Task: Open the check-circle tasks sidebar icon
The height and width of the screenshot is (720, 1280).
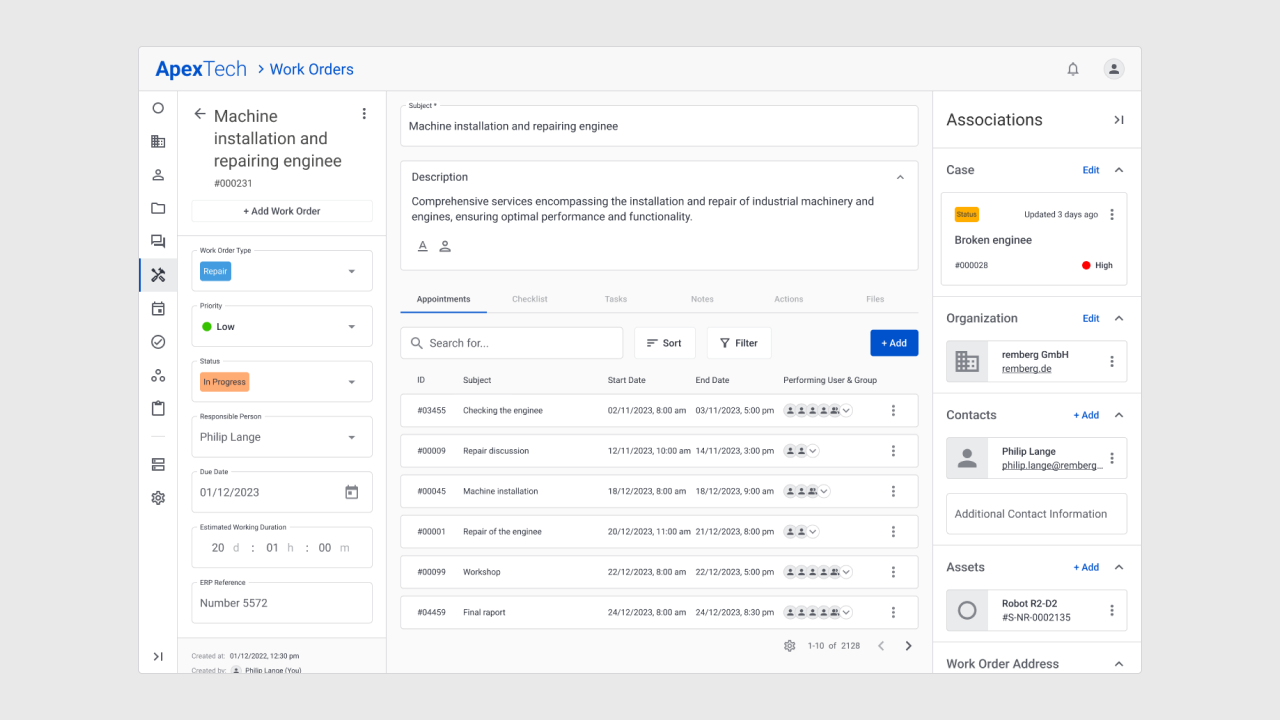Action: (x=158, y=342)
